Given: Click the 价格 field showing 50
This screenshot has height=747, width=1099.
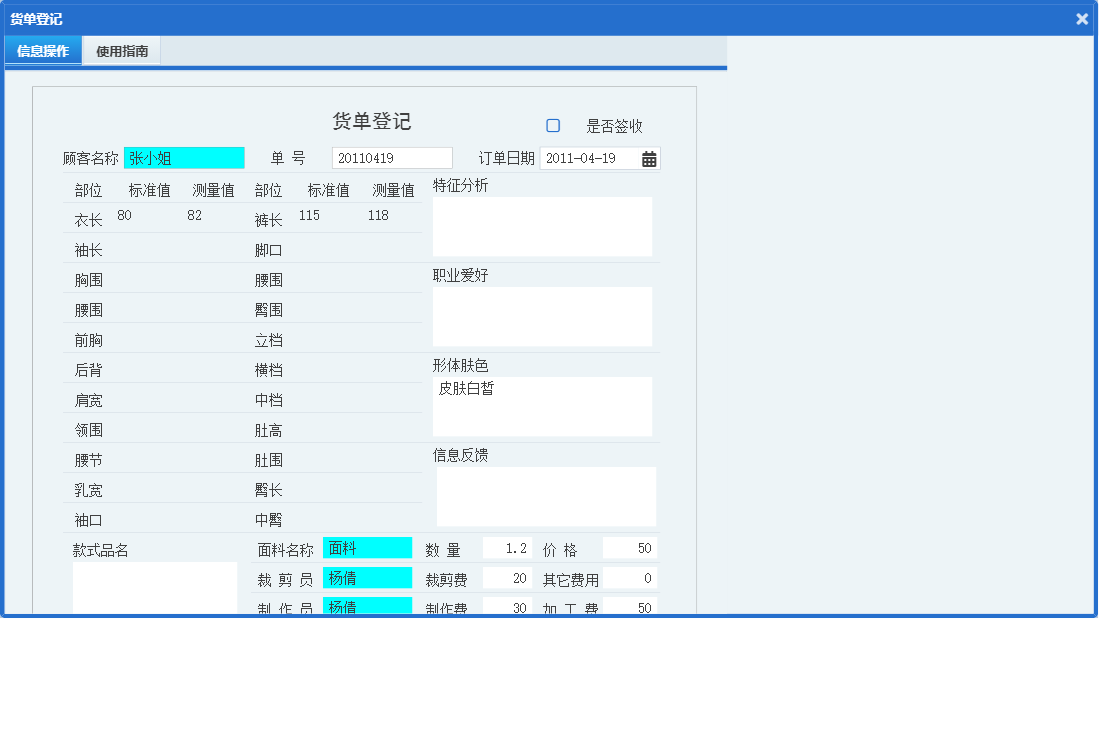Looking at the screenshot, I should (630, 547).
